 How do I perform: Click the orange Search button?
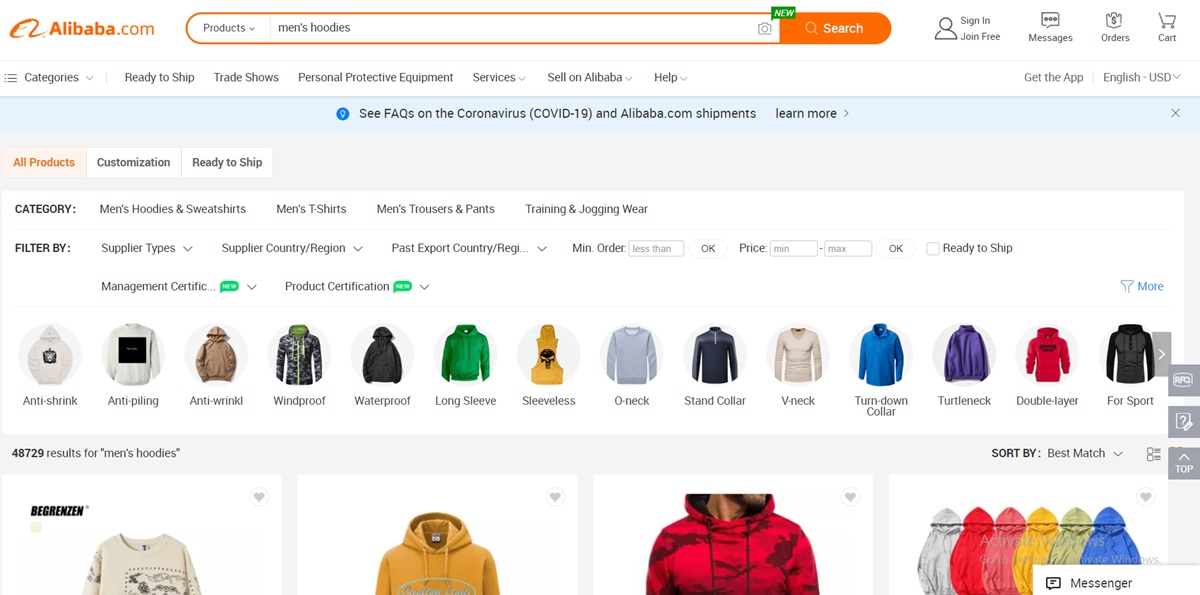[x=834, y=29]
